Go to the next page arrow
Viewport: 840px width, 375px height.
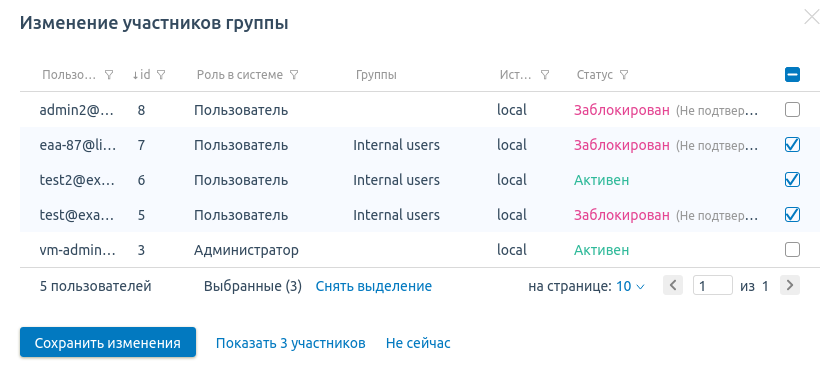pyautogui.click(x=790, y=286)
